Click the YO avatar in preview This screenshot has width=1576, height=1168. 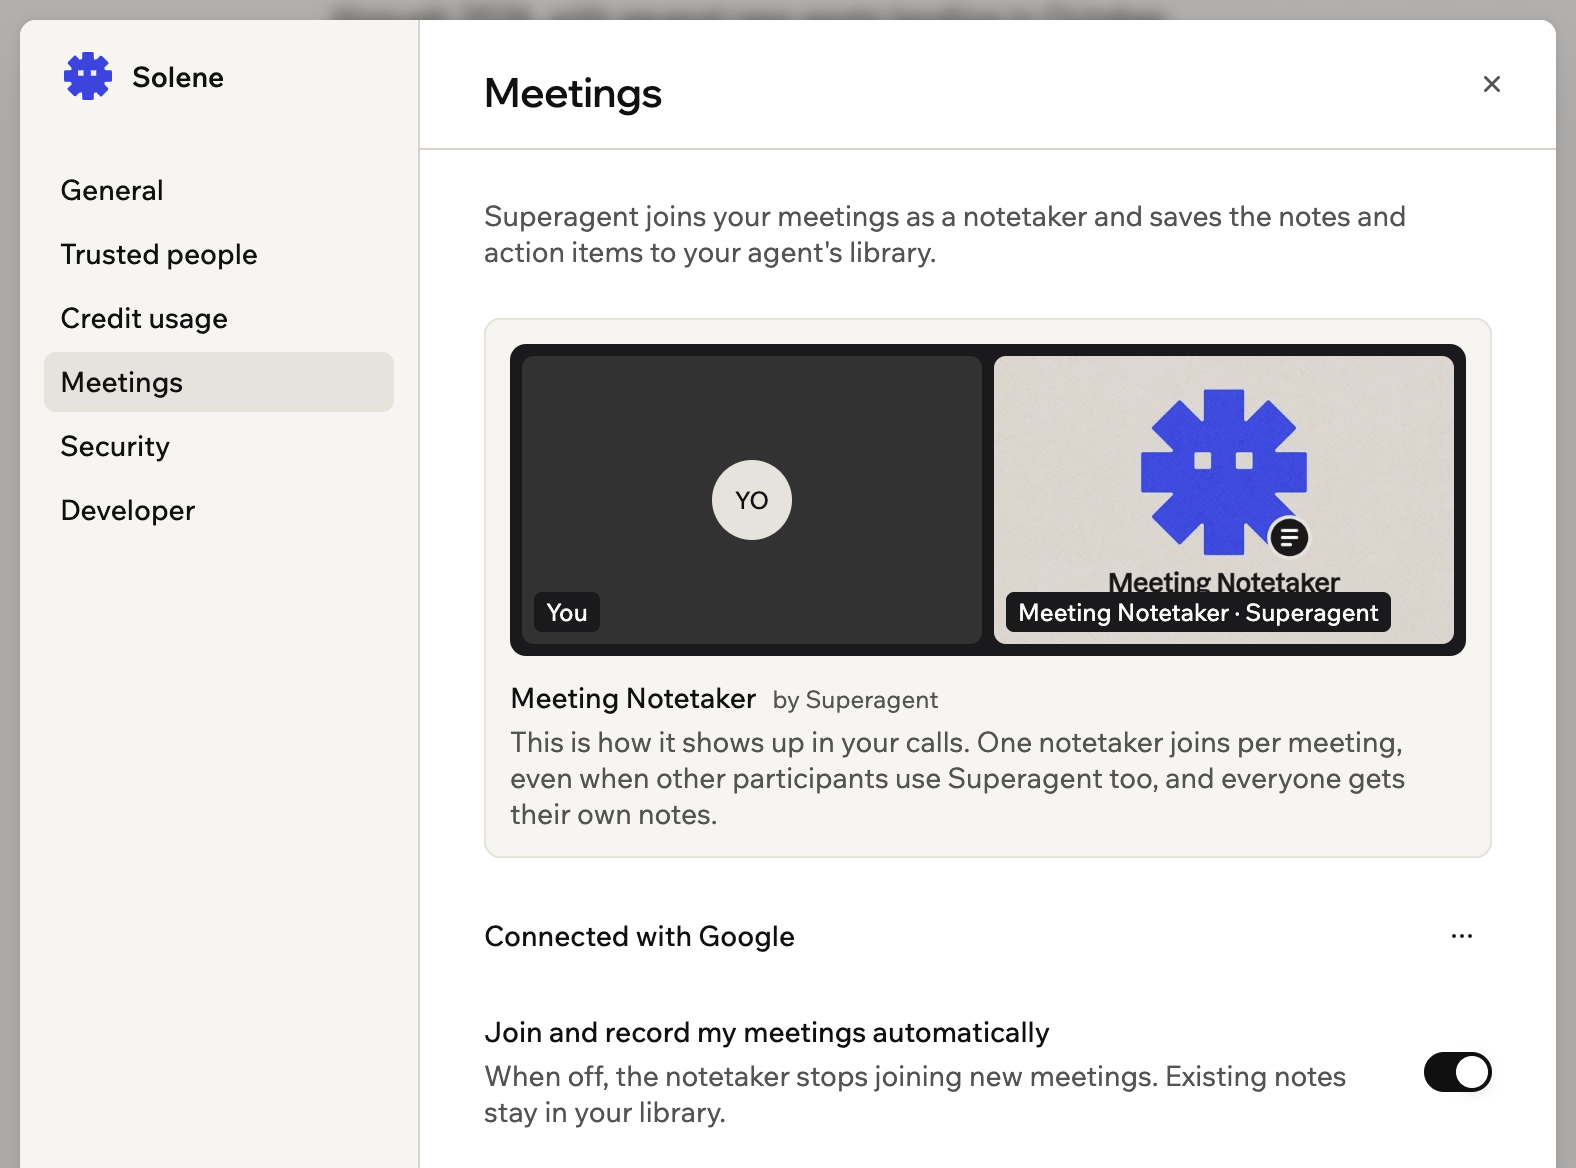click(x=752, y=500)
